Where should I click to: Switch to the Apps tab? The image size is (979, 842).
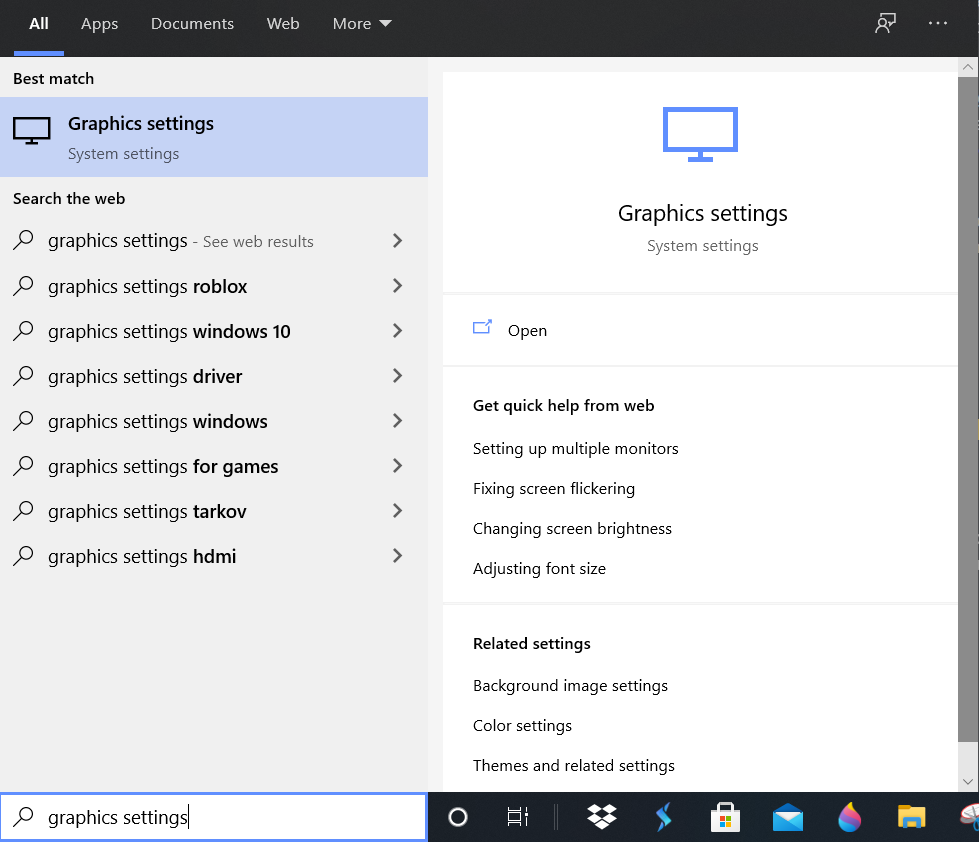(x=99, y=24)
